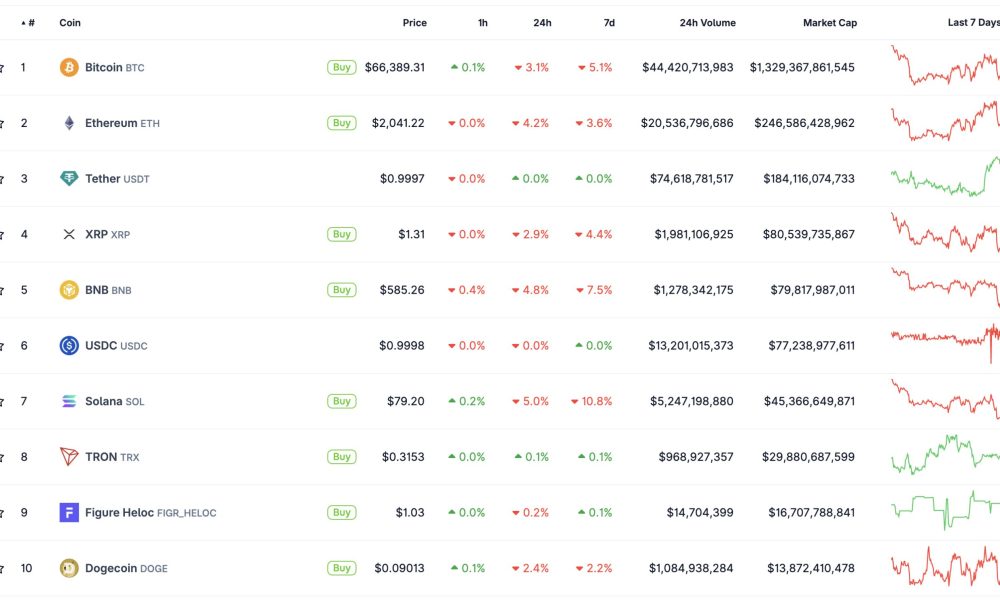Star Bitcoin to add it to watchlist
Image resolution: width=1000 pixels, height=600 pixels.
4,67
